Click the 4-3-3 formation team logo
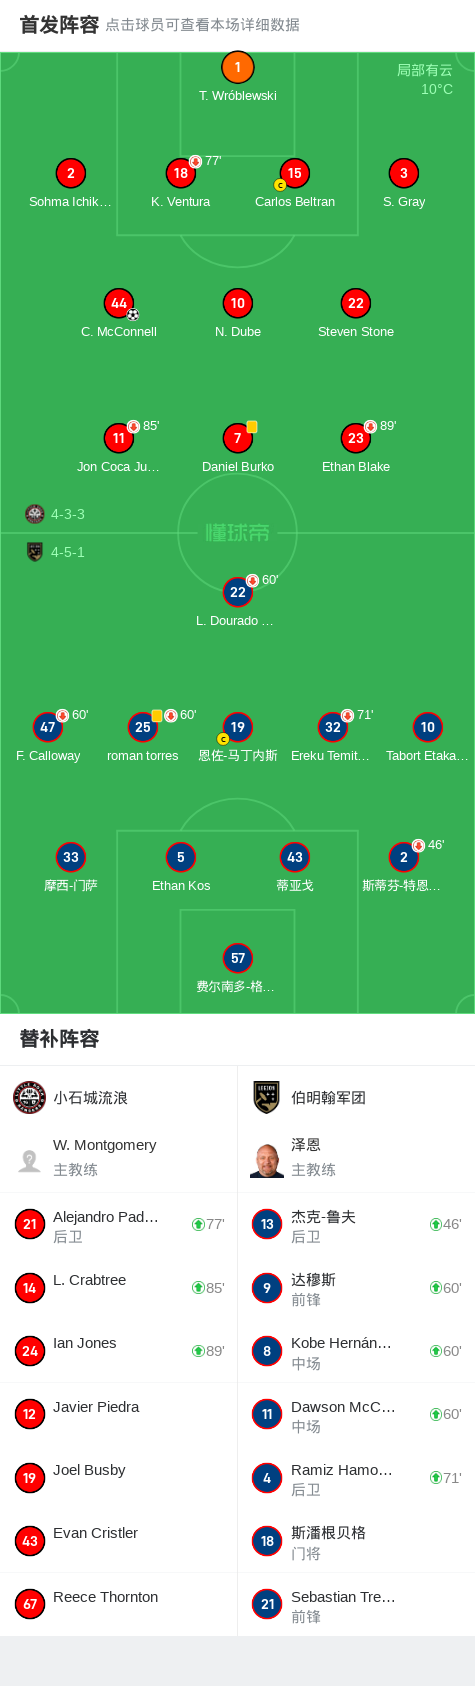Image resolution: width=475 pixels, height=1686 pixels. (x=35, y=514)
